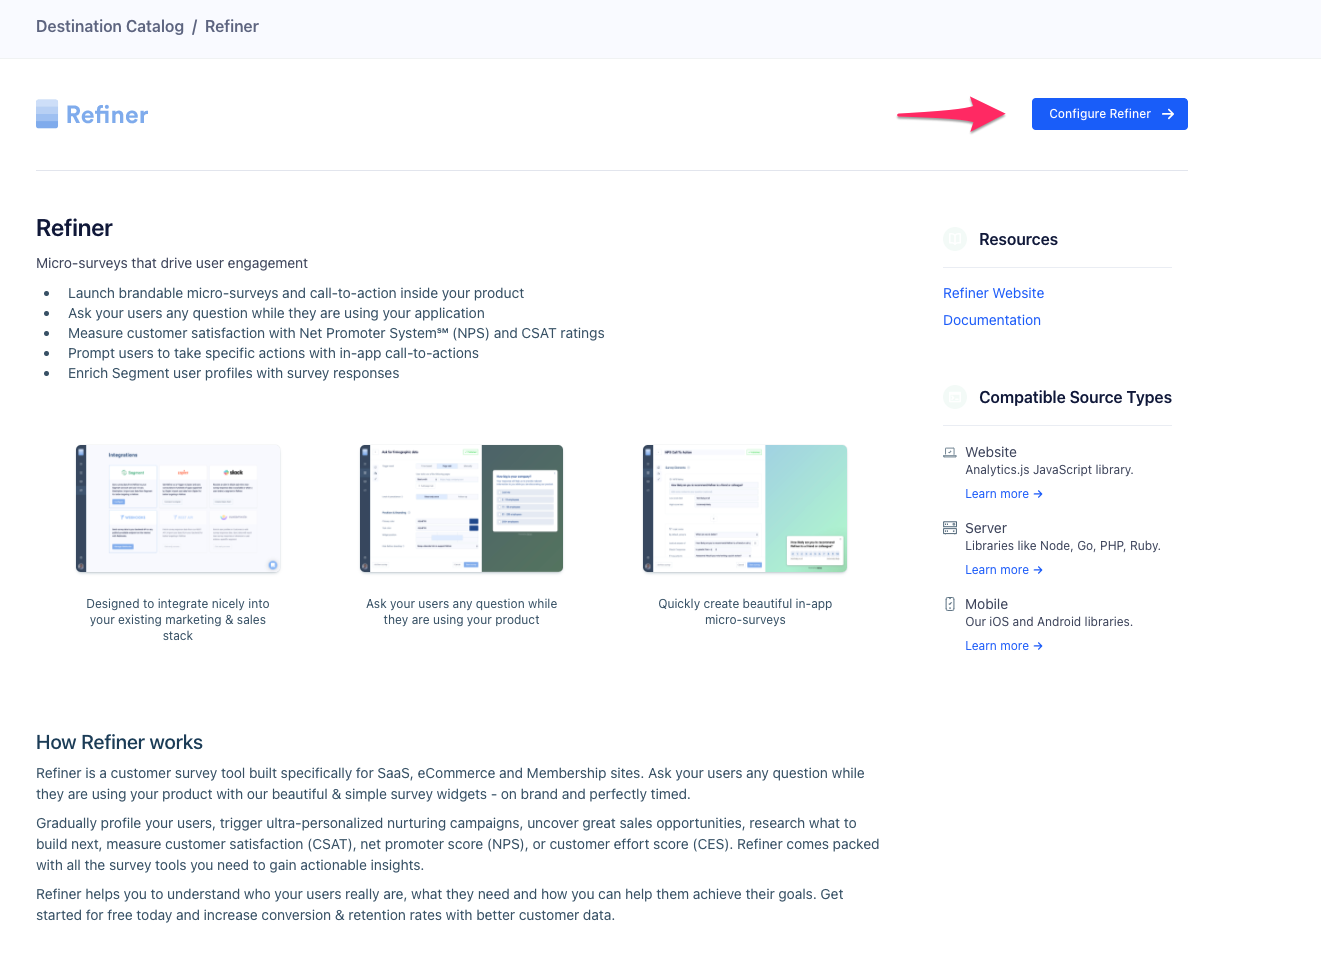Click bullet 'Launch brandable micro-surveys' line

pyautogui.click(x=296, y=293)
